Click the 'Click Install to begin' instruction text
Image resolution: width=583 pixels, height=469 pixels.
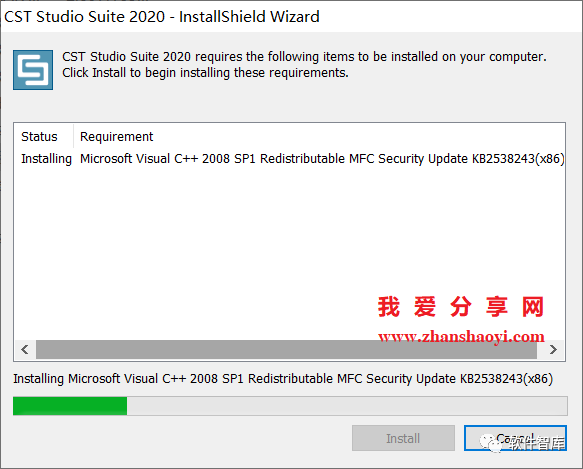point(205,73)
